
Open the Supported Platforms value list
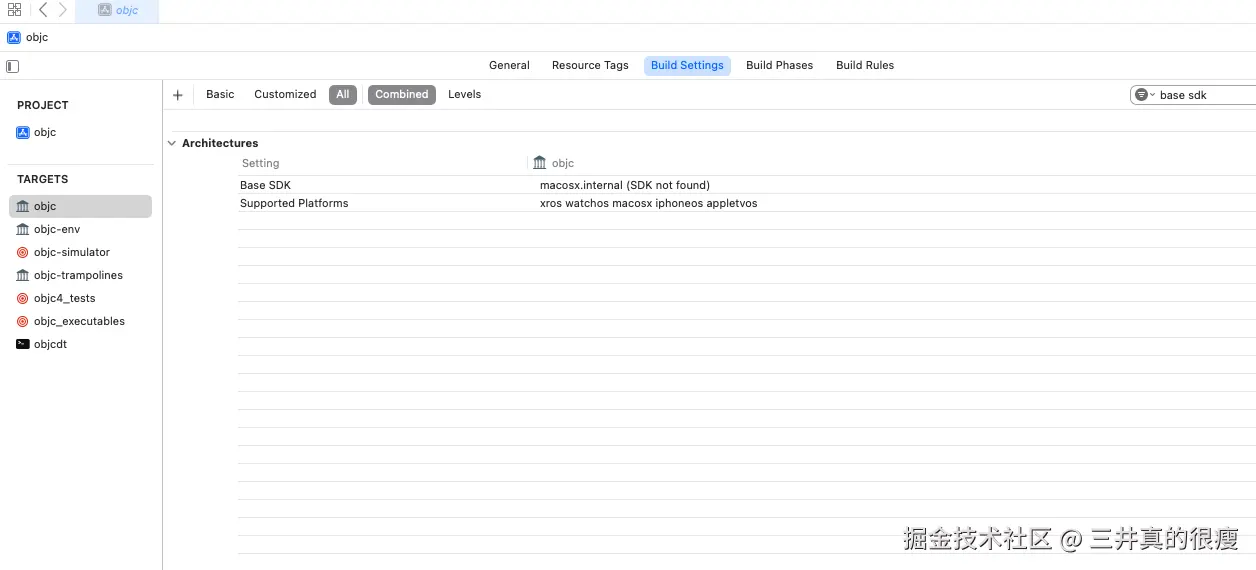[x=649, y=203]
